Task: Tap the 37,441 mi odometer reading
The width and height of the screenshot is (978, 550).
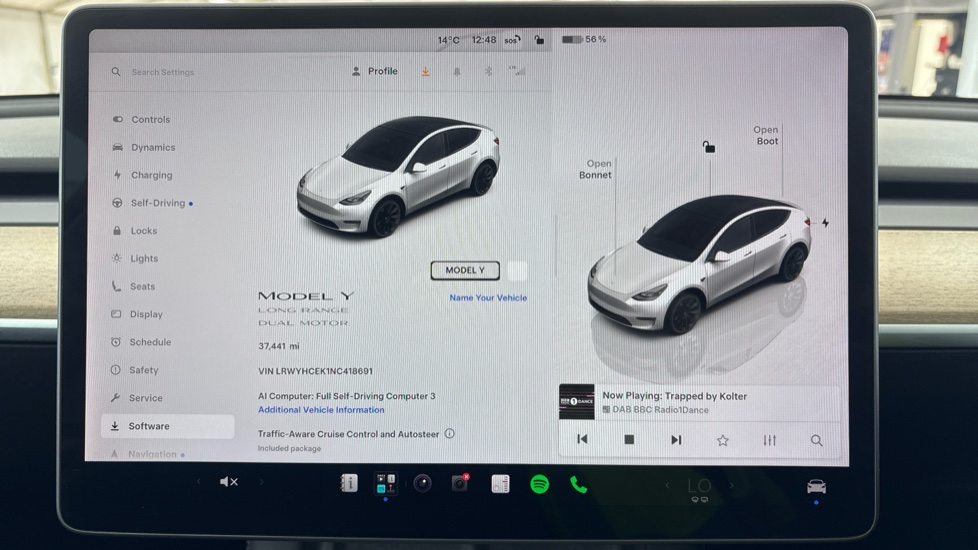Action: click(279, 345)
